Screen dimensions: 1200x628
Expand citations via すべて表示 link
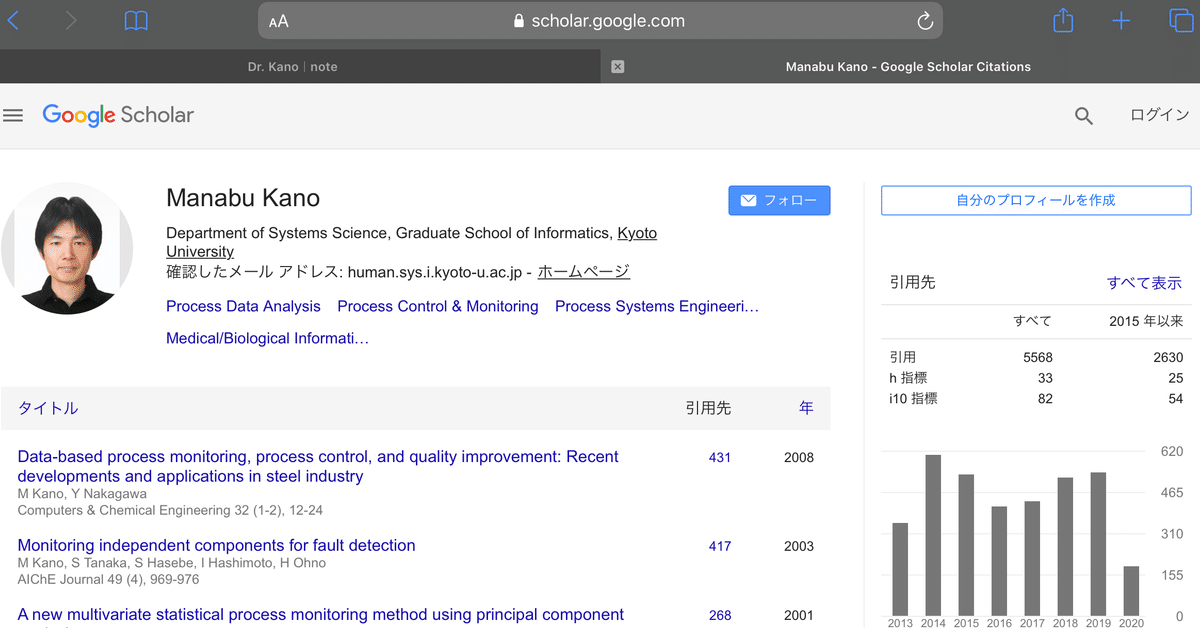(1144, 283)
